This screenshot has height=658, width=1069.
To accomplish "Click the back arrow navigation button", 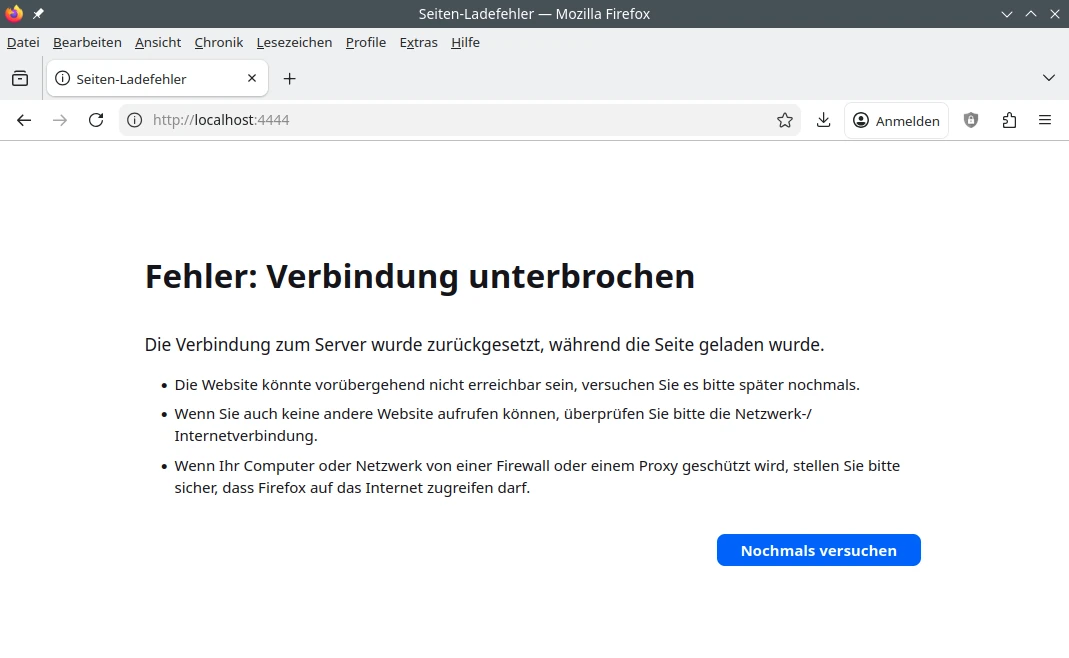I will [24, 121].
